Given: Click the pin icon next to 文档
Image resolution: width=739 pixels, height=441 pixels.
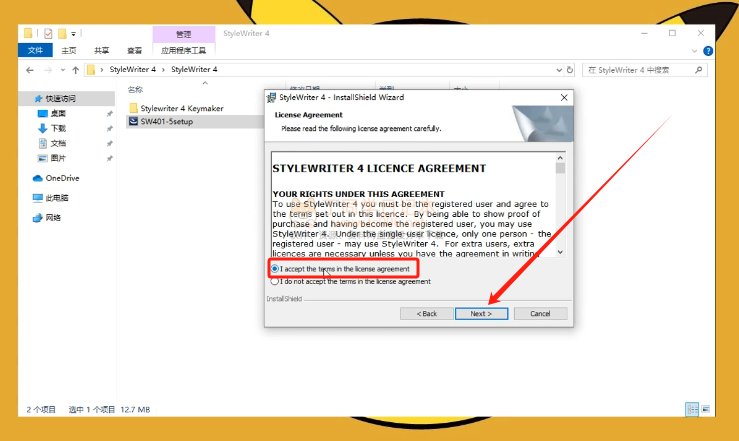Looking at the screenshot, I should (x=109, y=143).
